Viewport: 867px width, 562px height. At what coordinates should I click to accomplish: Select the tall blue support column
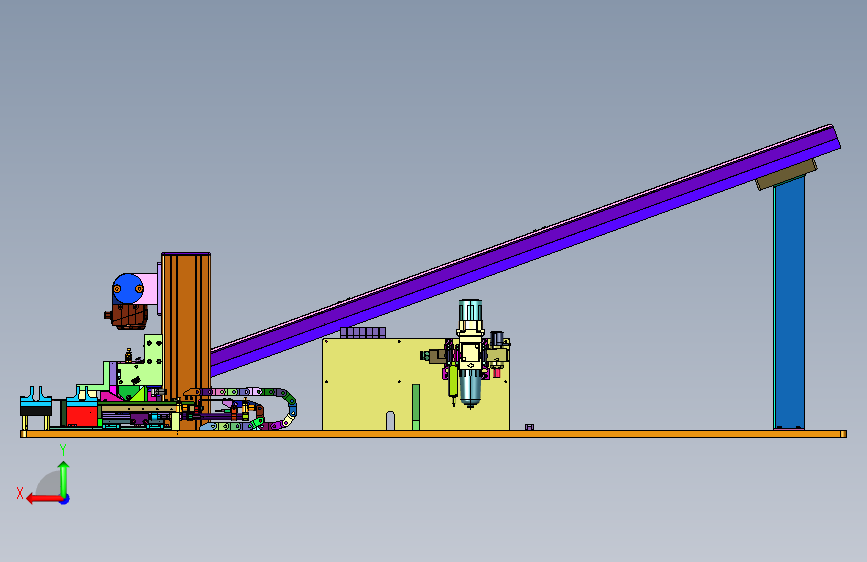click(789, 301)
